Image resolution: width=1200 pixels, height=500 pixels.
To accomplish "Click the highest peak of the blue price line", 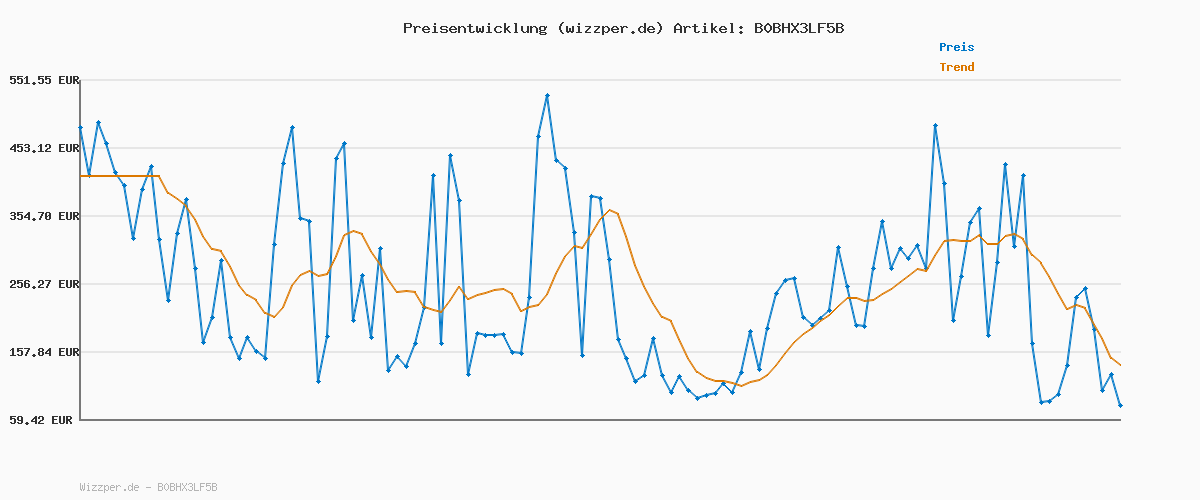I will click(x=547, y=95).
